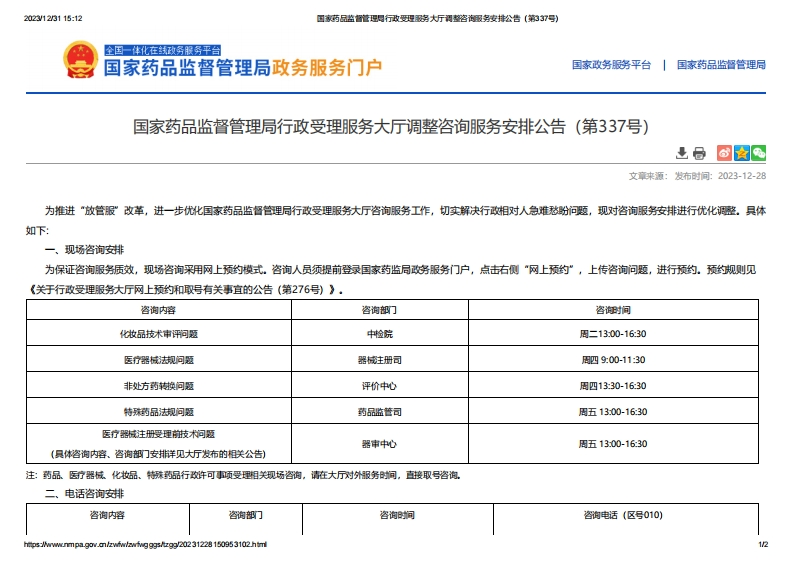
Task: Click the page URL in the footer
Action: pos(144,545)
